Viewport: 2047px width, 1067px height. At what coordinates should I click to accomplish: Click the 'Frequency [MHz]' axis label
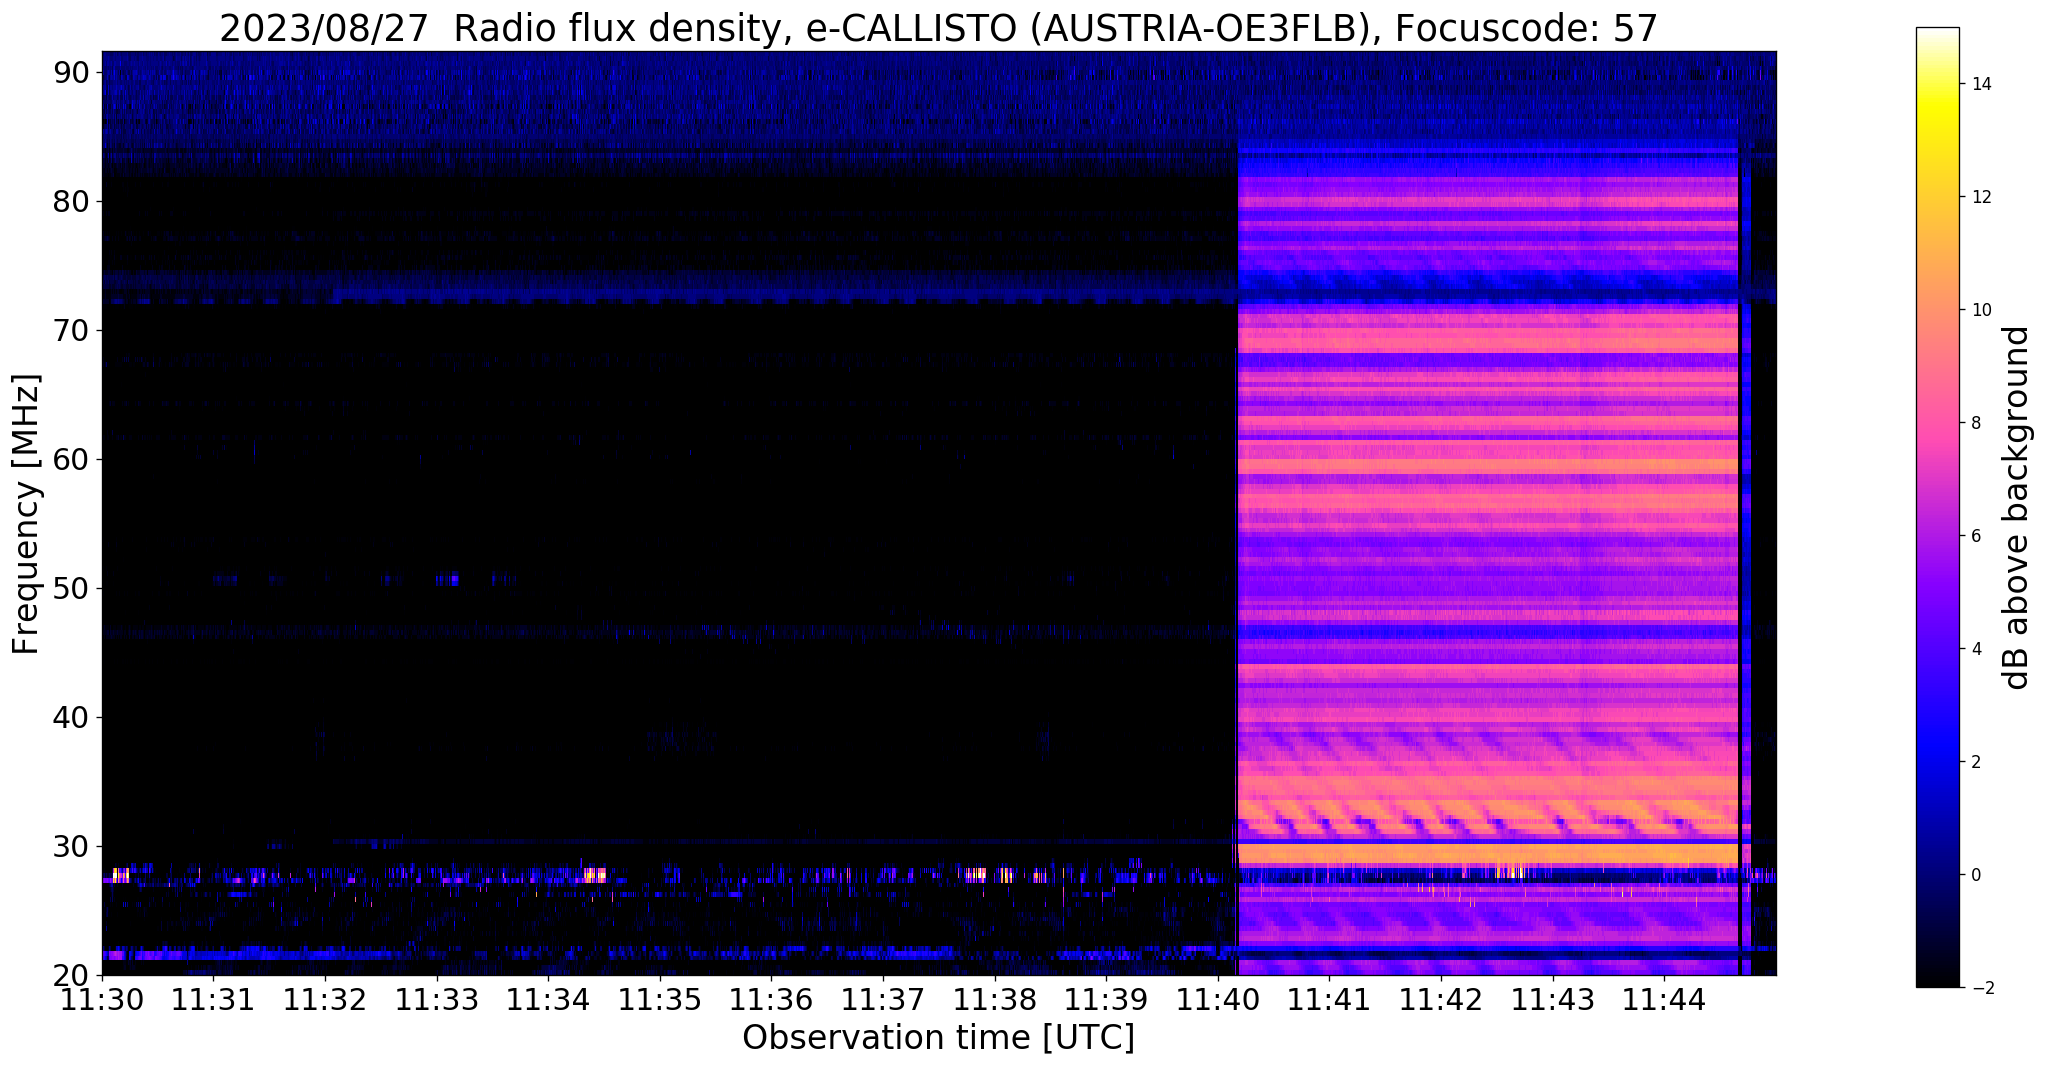(26, 514)
